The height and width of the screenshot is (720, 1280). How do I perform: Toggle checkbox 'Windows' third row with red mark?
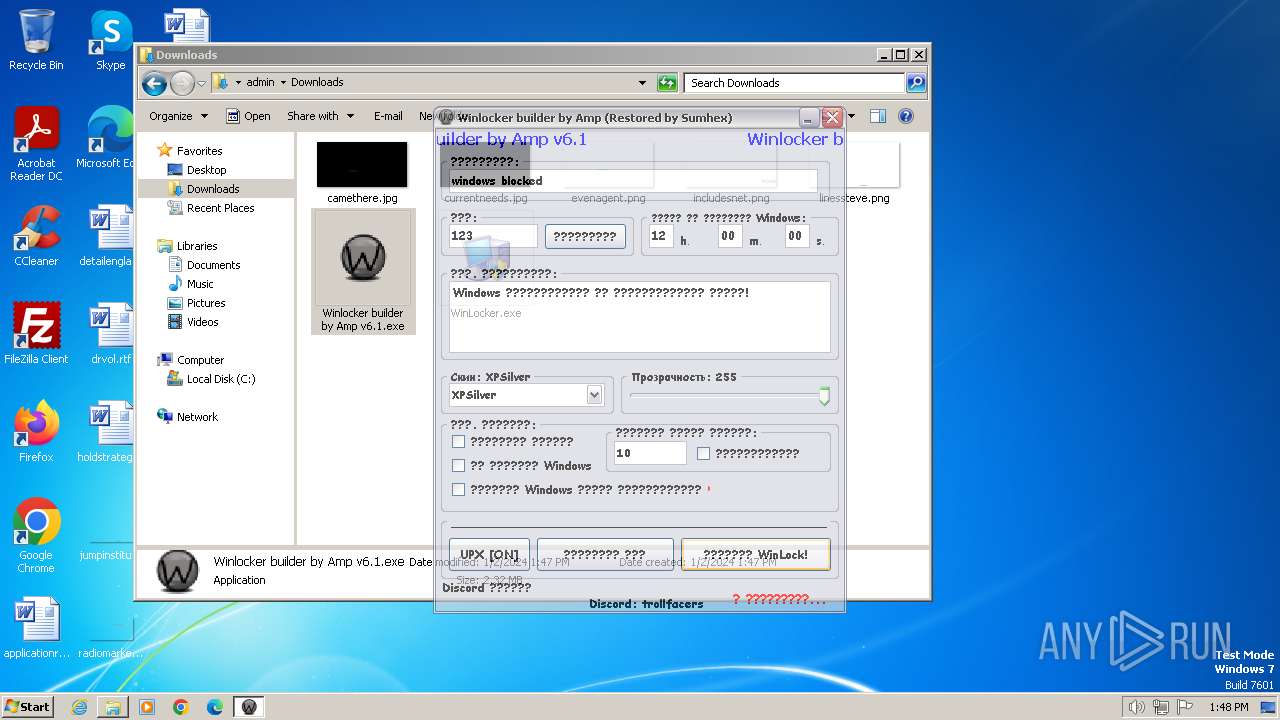458,489
